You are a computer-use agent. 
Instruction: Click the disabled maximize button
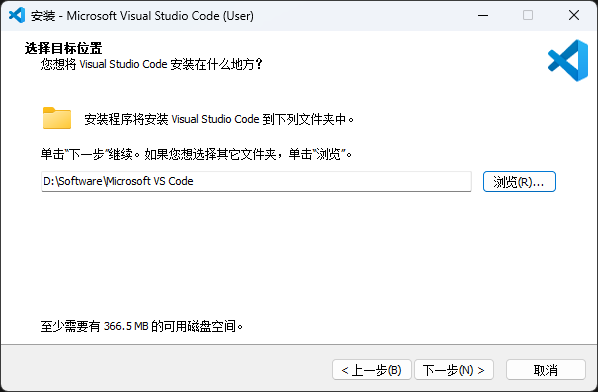[528, 16]
